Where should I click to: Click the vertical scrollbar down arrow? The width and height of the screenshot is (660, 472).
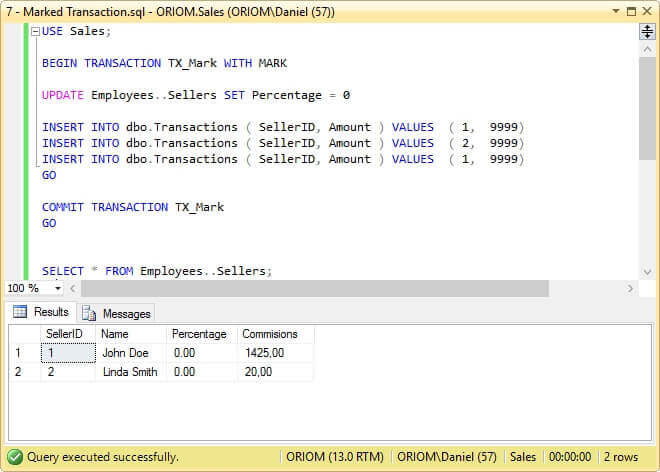click(647, 272)
